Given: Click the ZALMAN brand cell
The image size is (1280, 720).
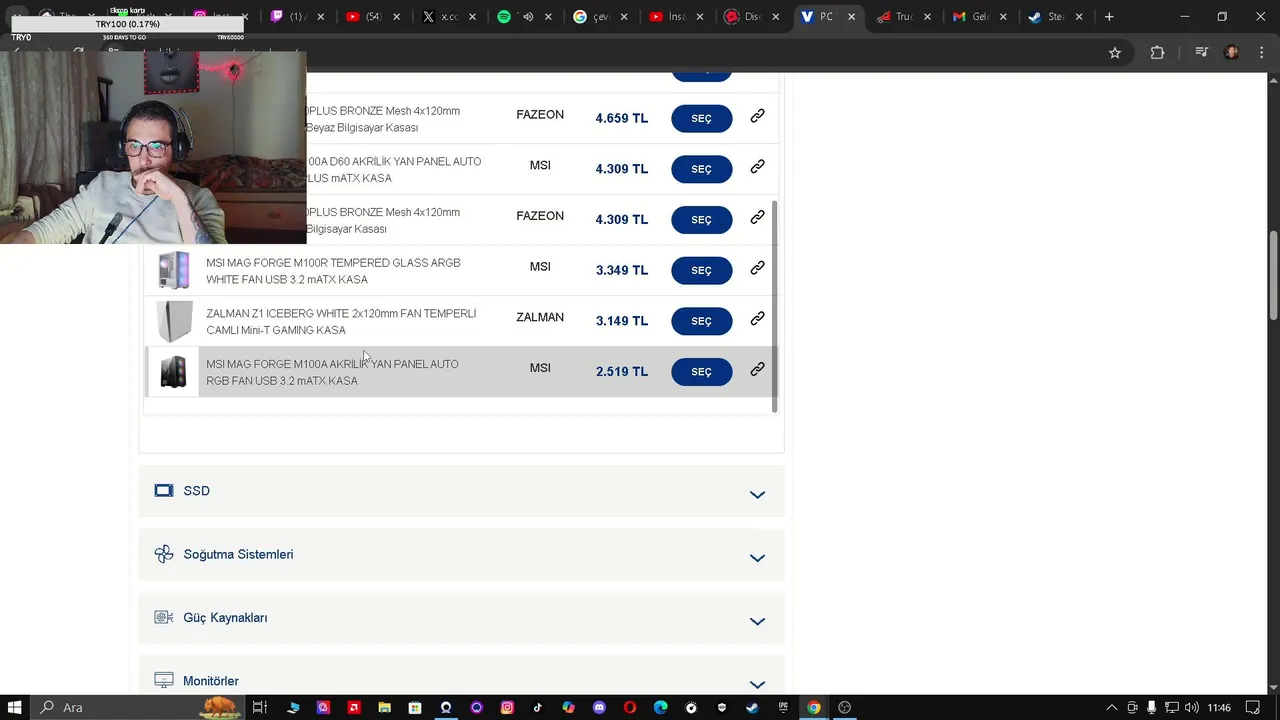Looking at the screenshot, I should [540, 318].
